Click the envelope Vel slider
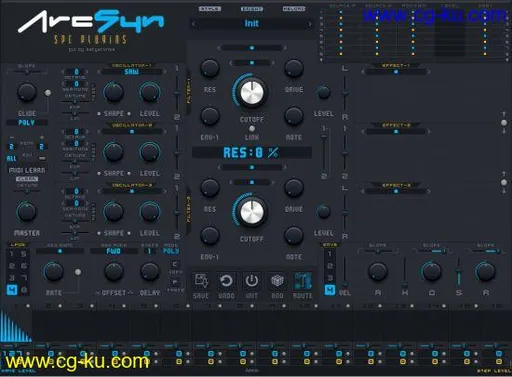 345,272
